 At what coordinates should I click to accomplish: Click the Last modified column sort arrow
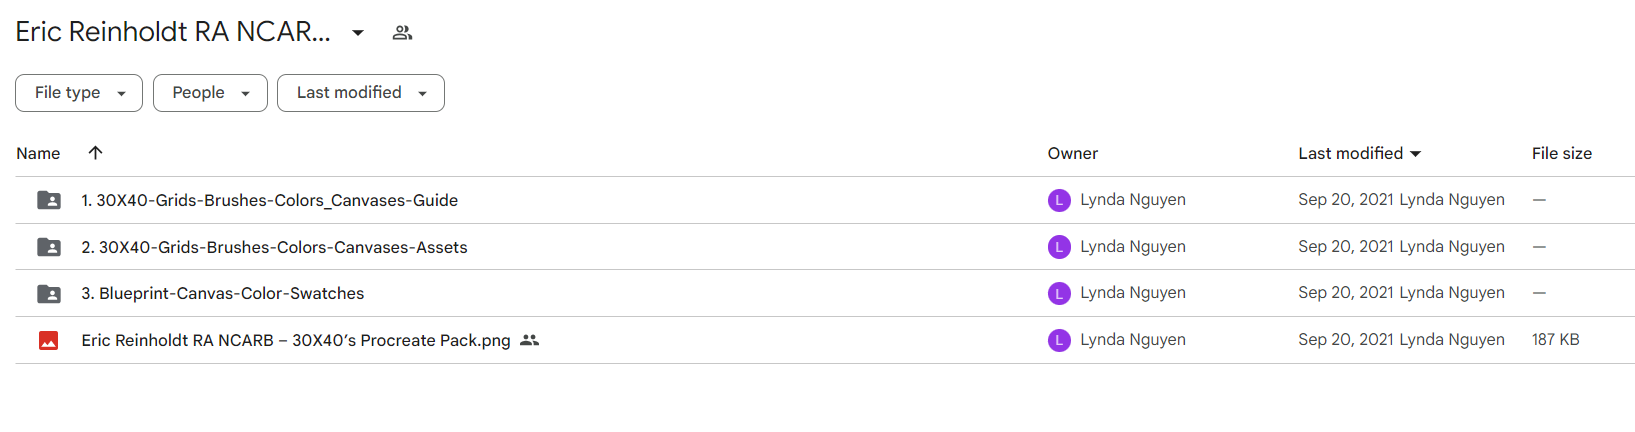click(x=1415, y=154)
